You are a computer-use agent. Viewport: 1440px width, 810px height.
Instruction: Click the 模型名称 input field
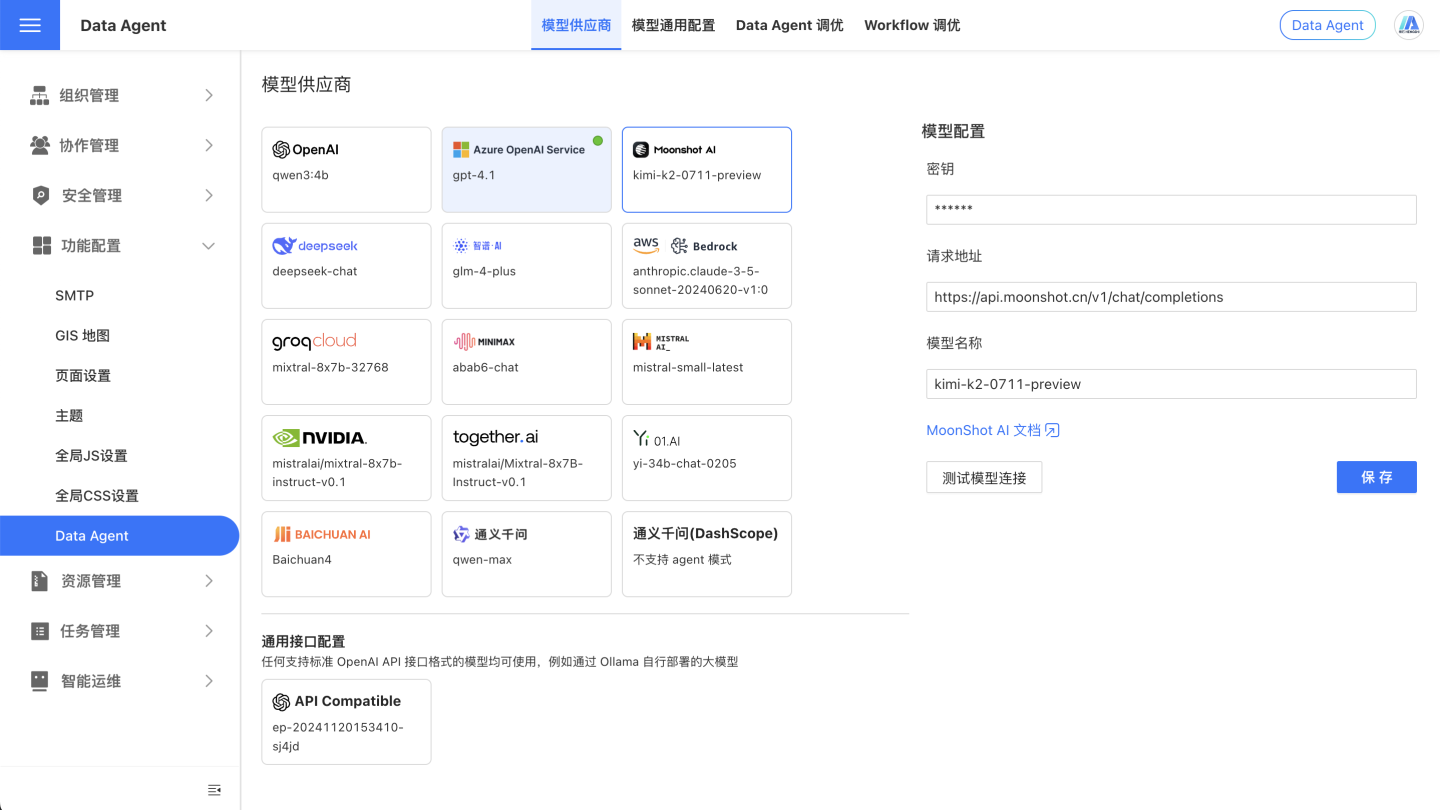(1170, 383)
